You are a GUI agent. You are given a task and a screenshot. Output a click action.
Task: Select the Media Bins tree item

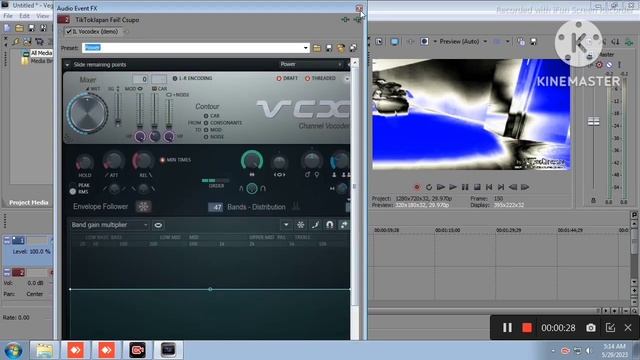point(42,61)
